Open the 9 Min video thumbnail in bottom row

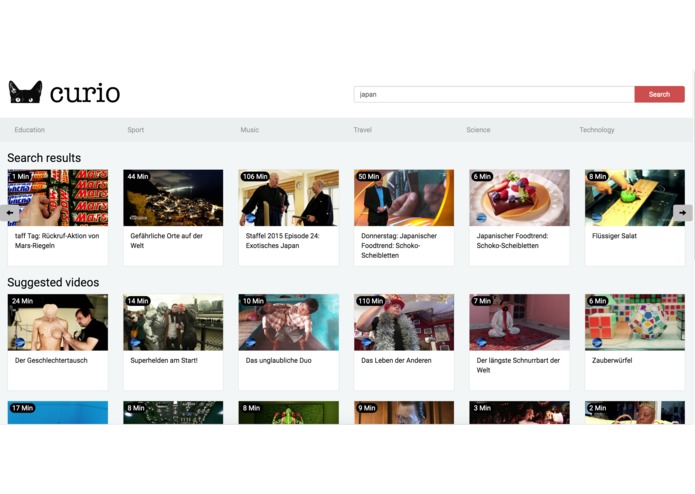coord(404,412)
